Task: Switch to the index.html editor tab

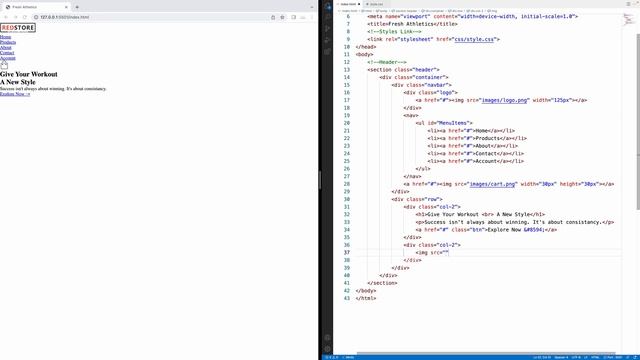Action: pos(348,4)
